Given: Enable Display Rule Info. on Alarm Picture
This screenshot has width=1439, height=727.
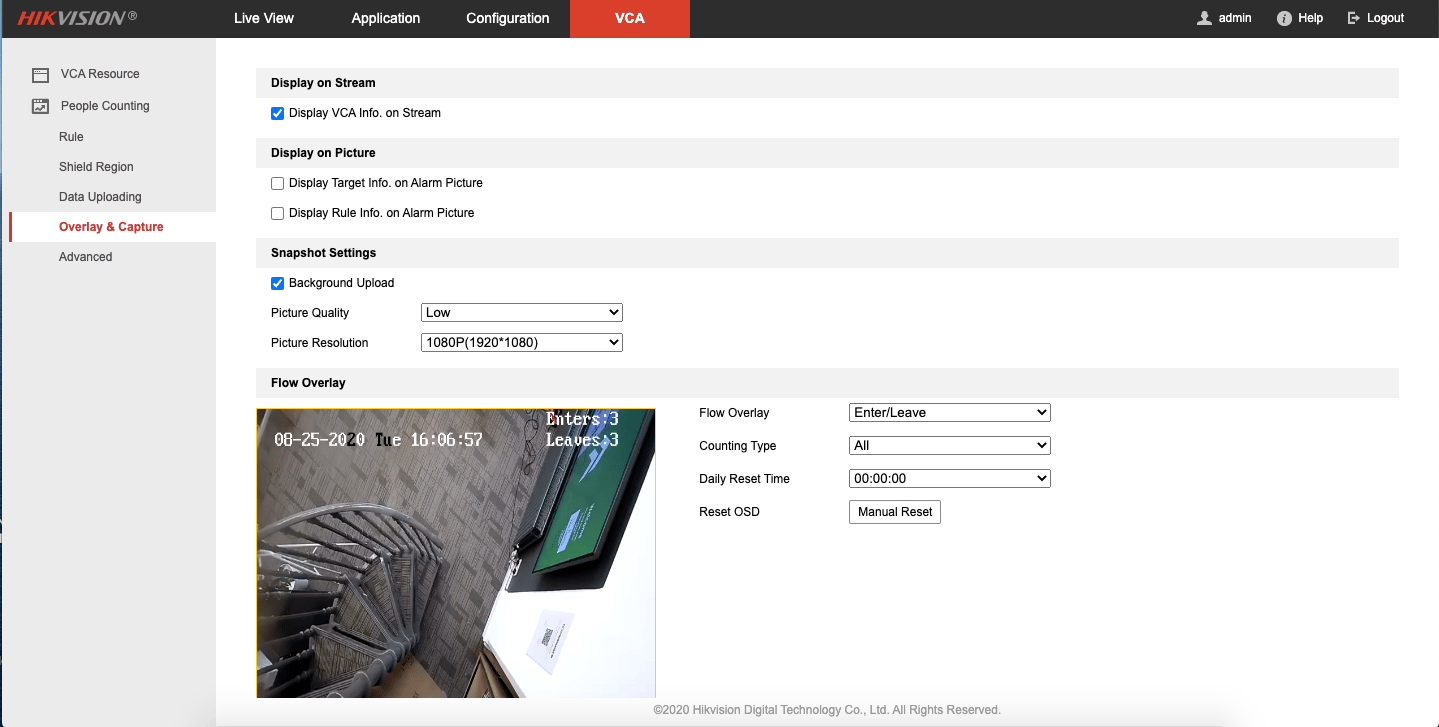Looking at the screenshot, I should click(x=278, y=213).
